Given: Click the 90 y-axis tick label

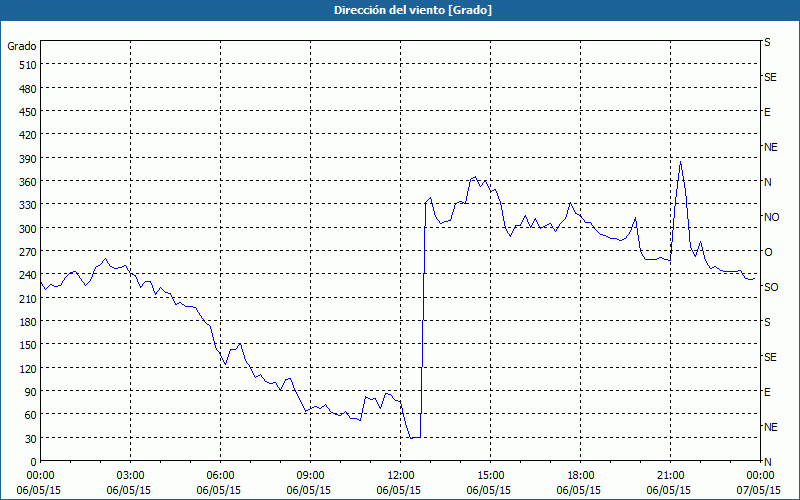Looking at the screenshot, I should (x=31, y=392).
